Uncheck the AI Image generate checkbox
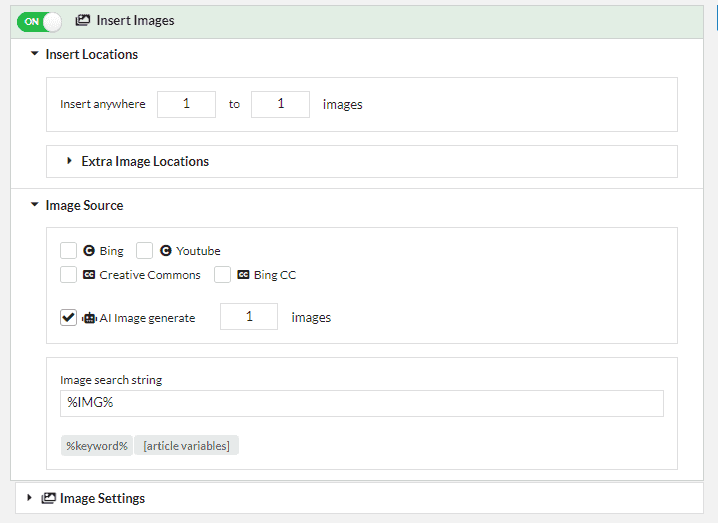This screenshot has width=718, height=523. click(68, 317)
